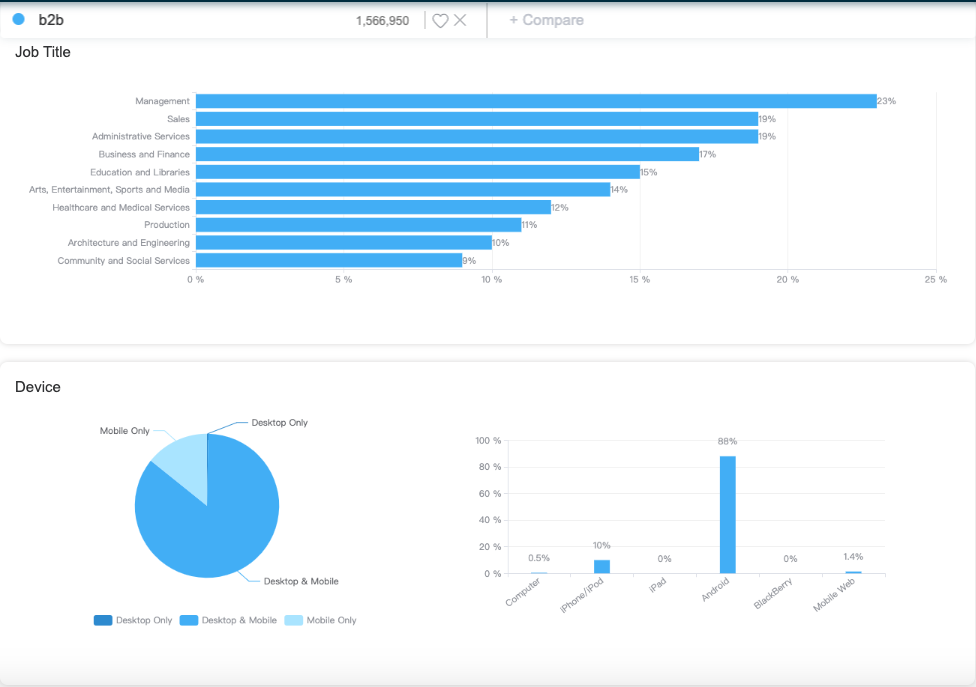Click the Management axis label

click(x=162, y=101)
